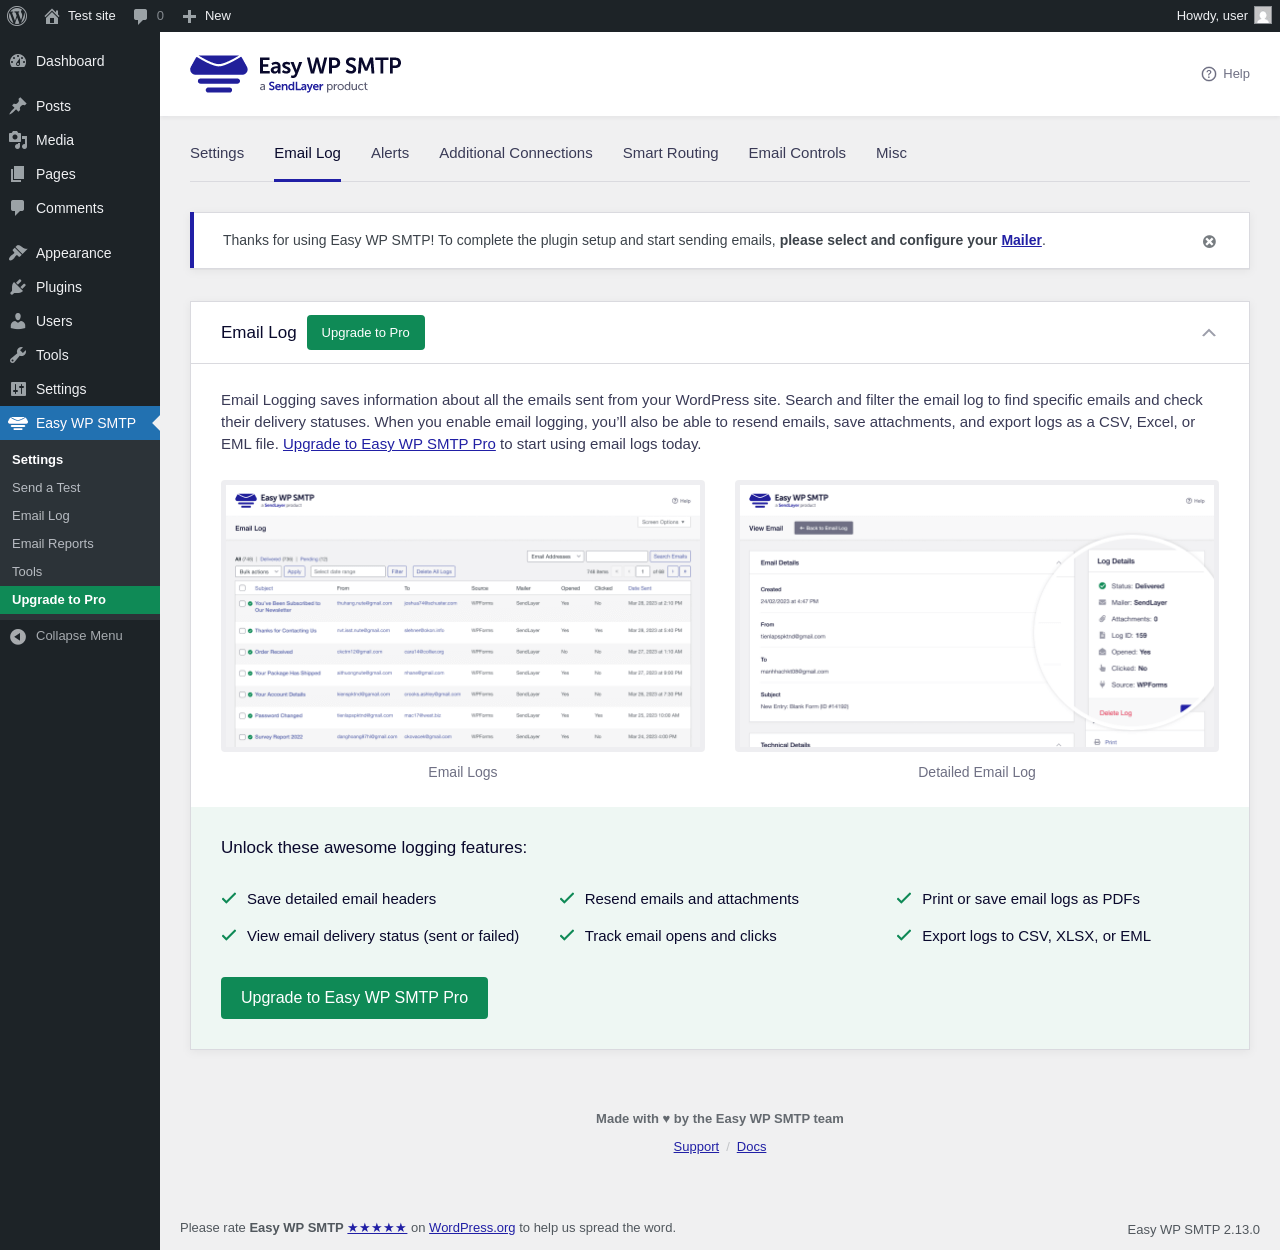Open Settings submenu under Easy WP SMTP
Screen dimensions: 1280x1250
[38, 460]
